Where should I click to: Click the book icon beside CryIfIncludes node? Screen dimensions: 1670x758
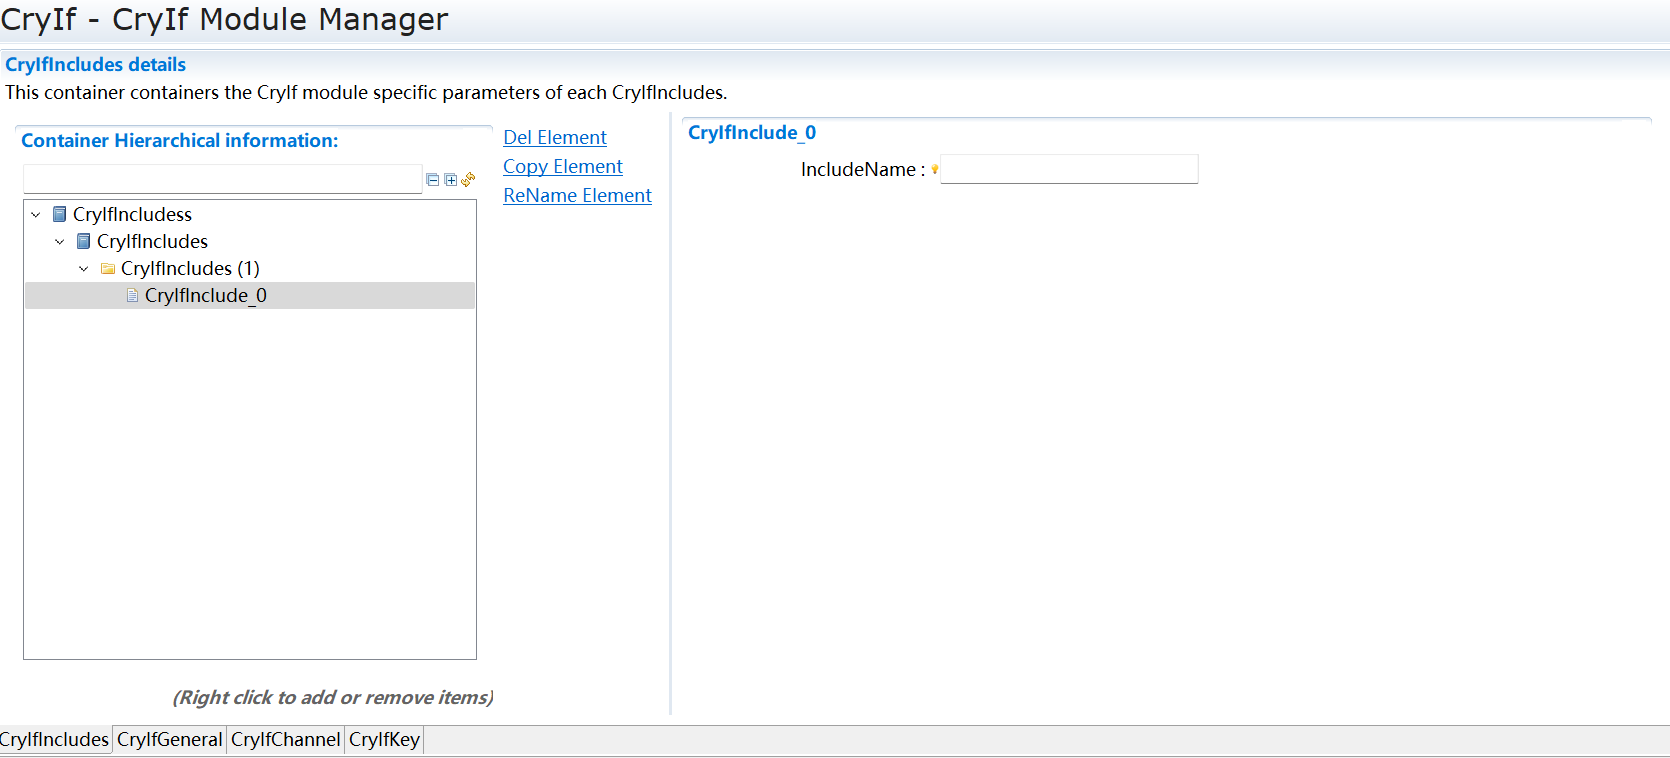[84, 241]
